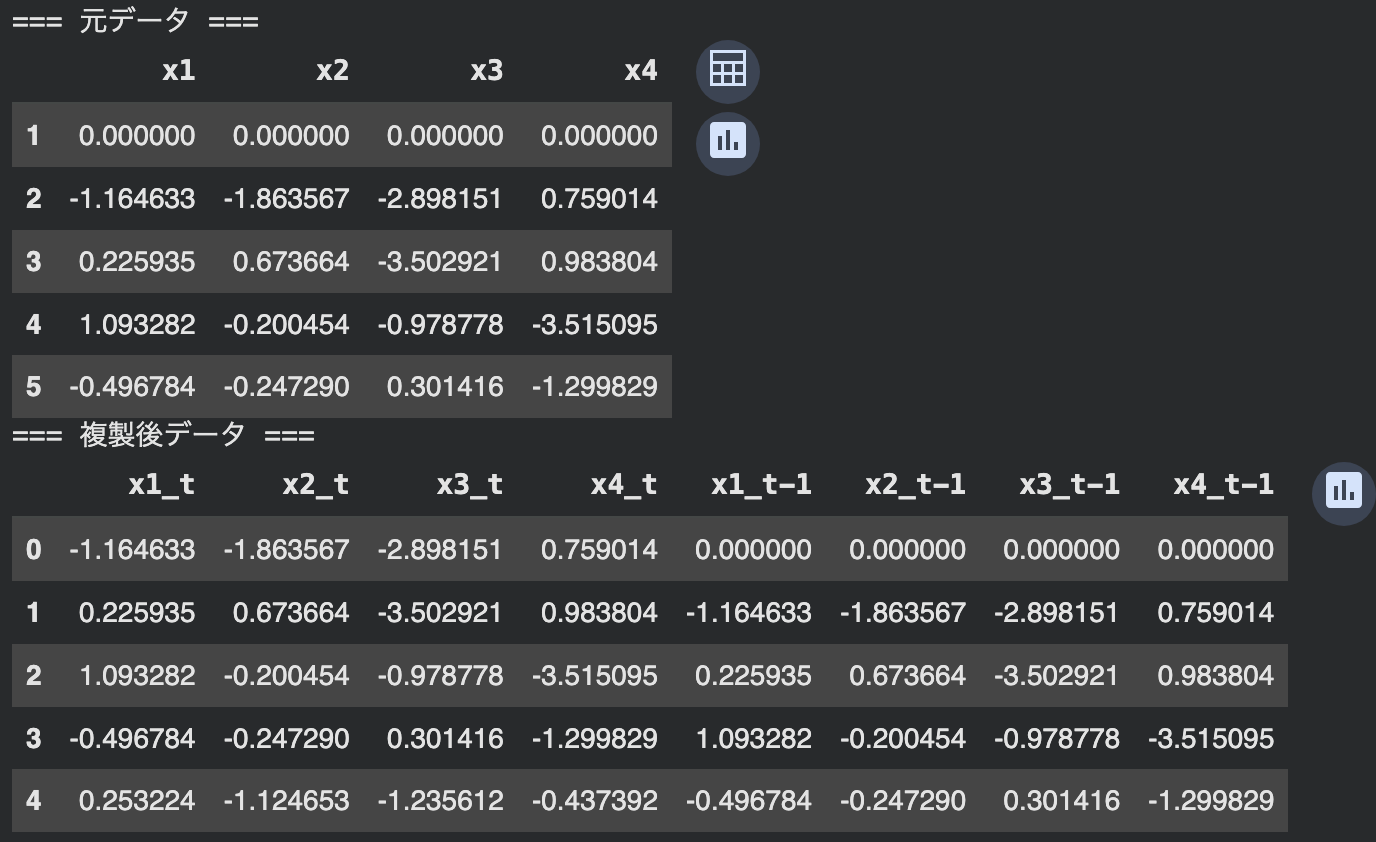Select the -0.437392 value under x4_t
This screenshot has height=842, width=1376.
[594, 801]
